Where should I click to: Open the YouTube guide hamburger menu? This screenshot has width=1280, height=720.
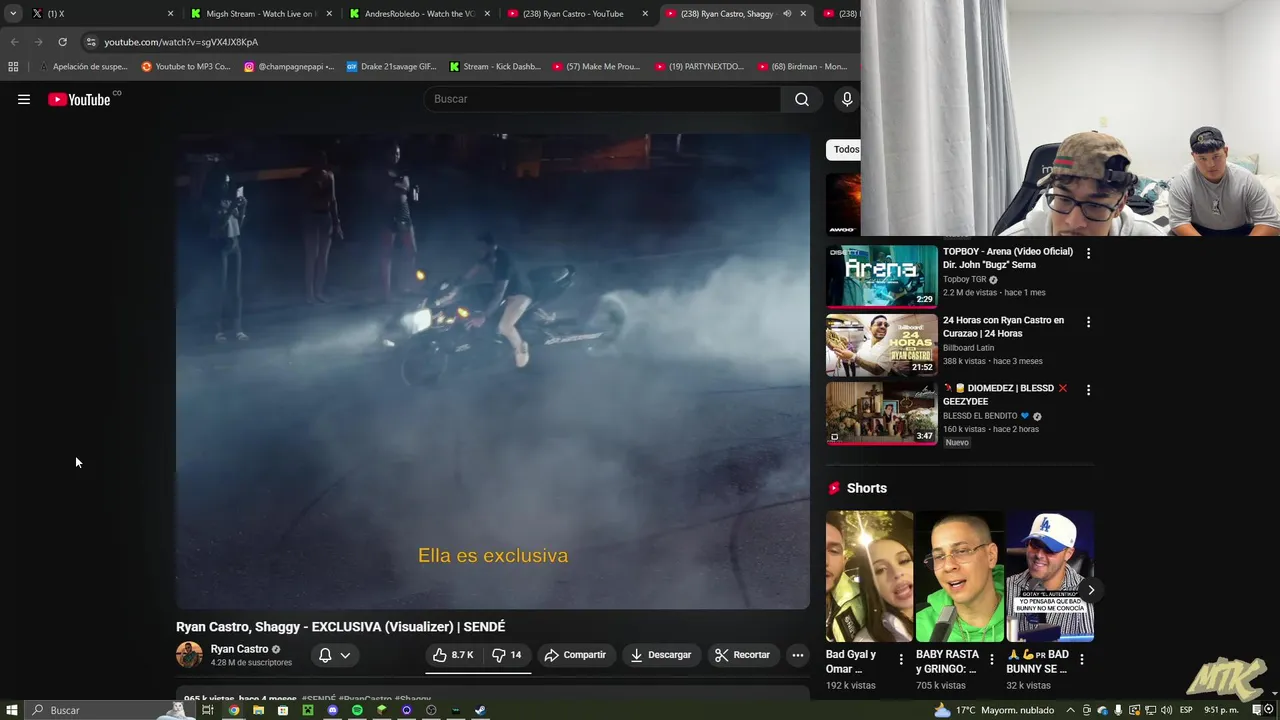(x=24, y=99)
